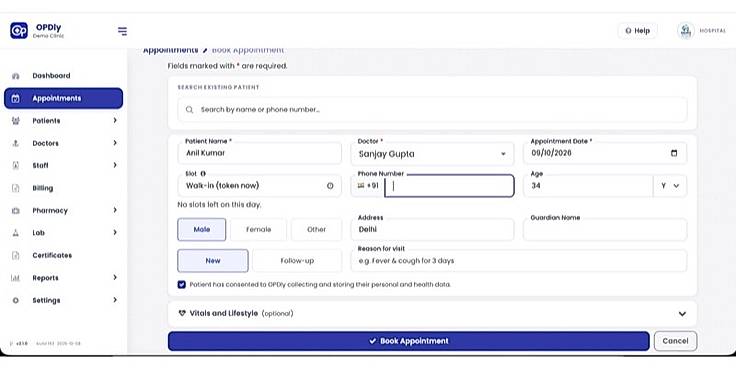Viewport: 736px width, 368px height.
Task: Click the Book Appointment button
Action: 408,341
